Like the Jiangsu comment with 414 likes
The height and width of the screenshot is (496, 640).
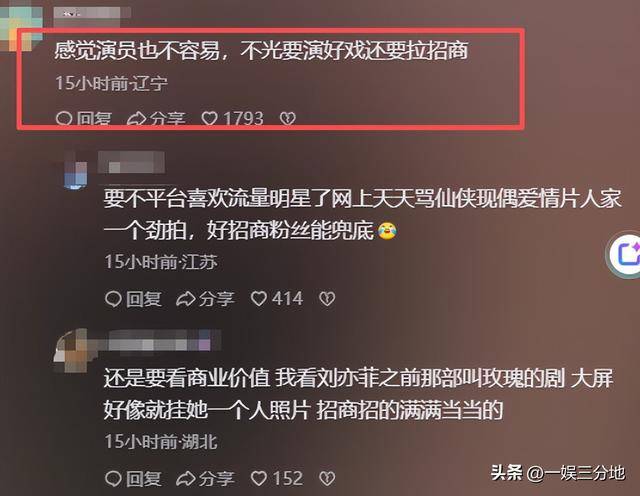point(277,299)
